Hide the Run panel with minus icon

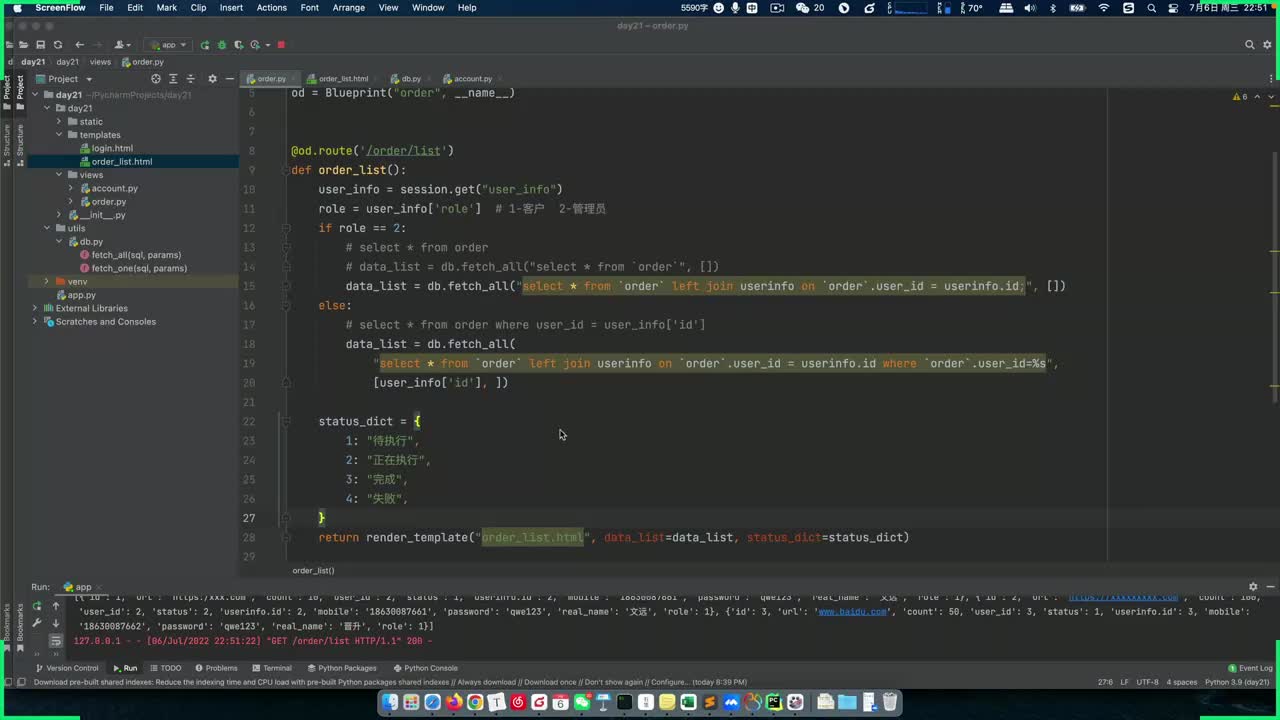pos(1269,587)
